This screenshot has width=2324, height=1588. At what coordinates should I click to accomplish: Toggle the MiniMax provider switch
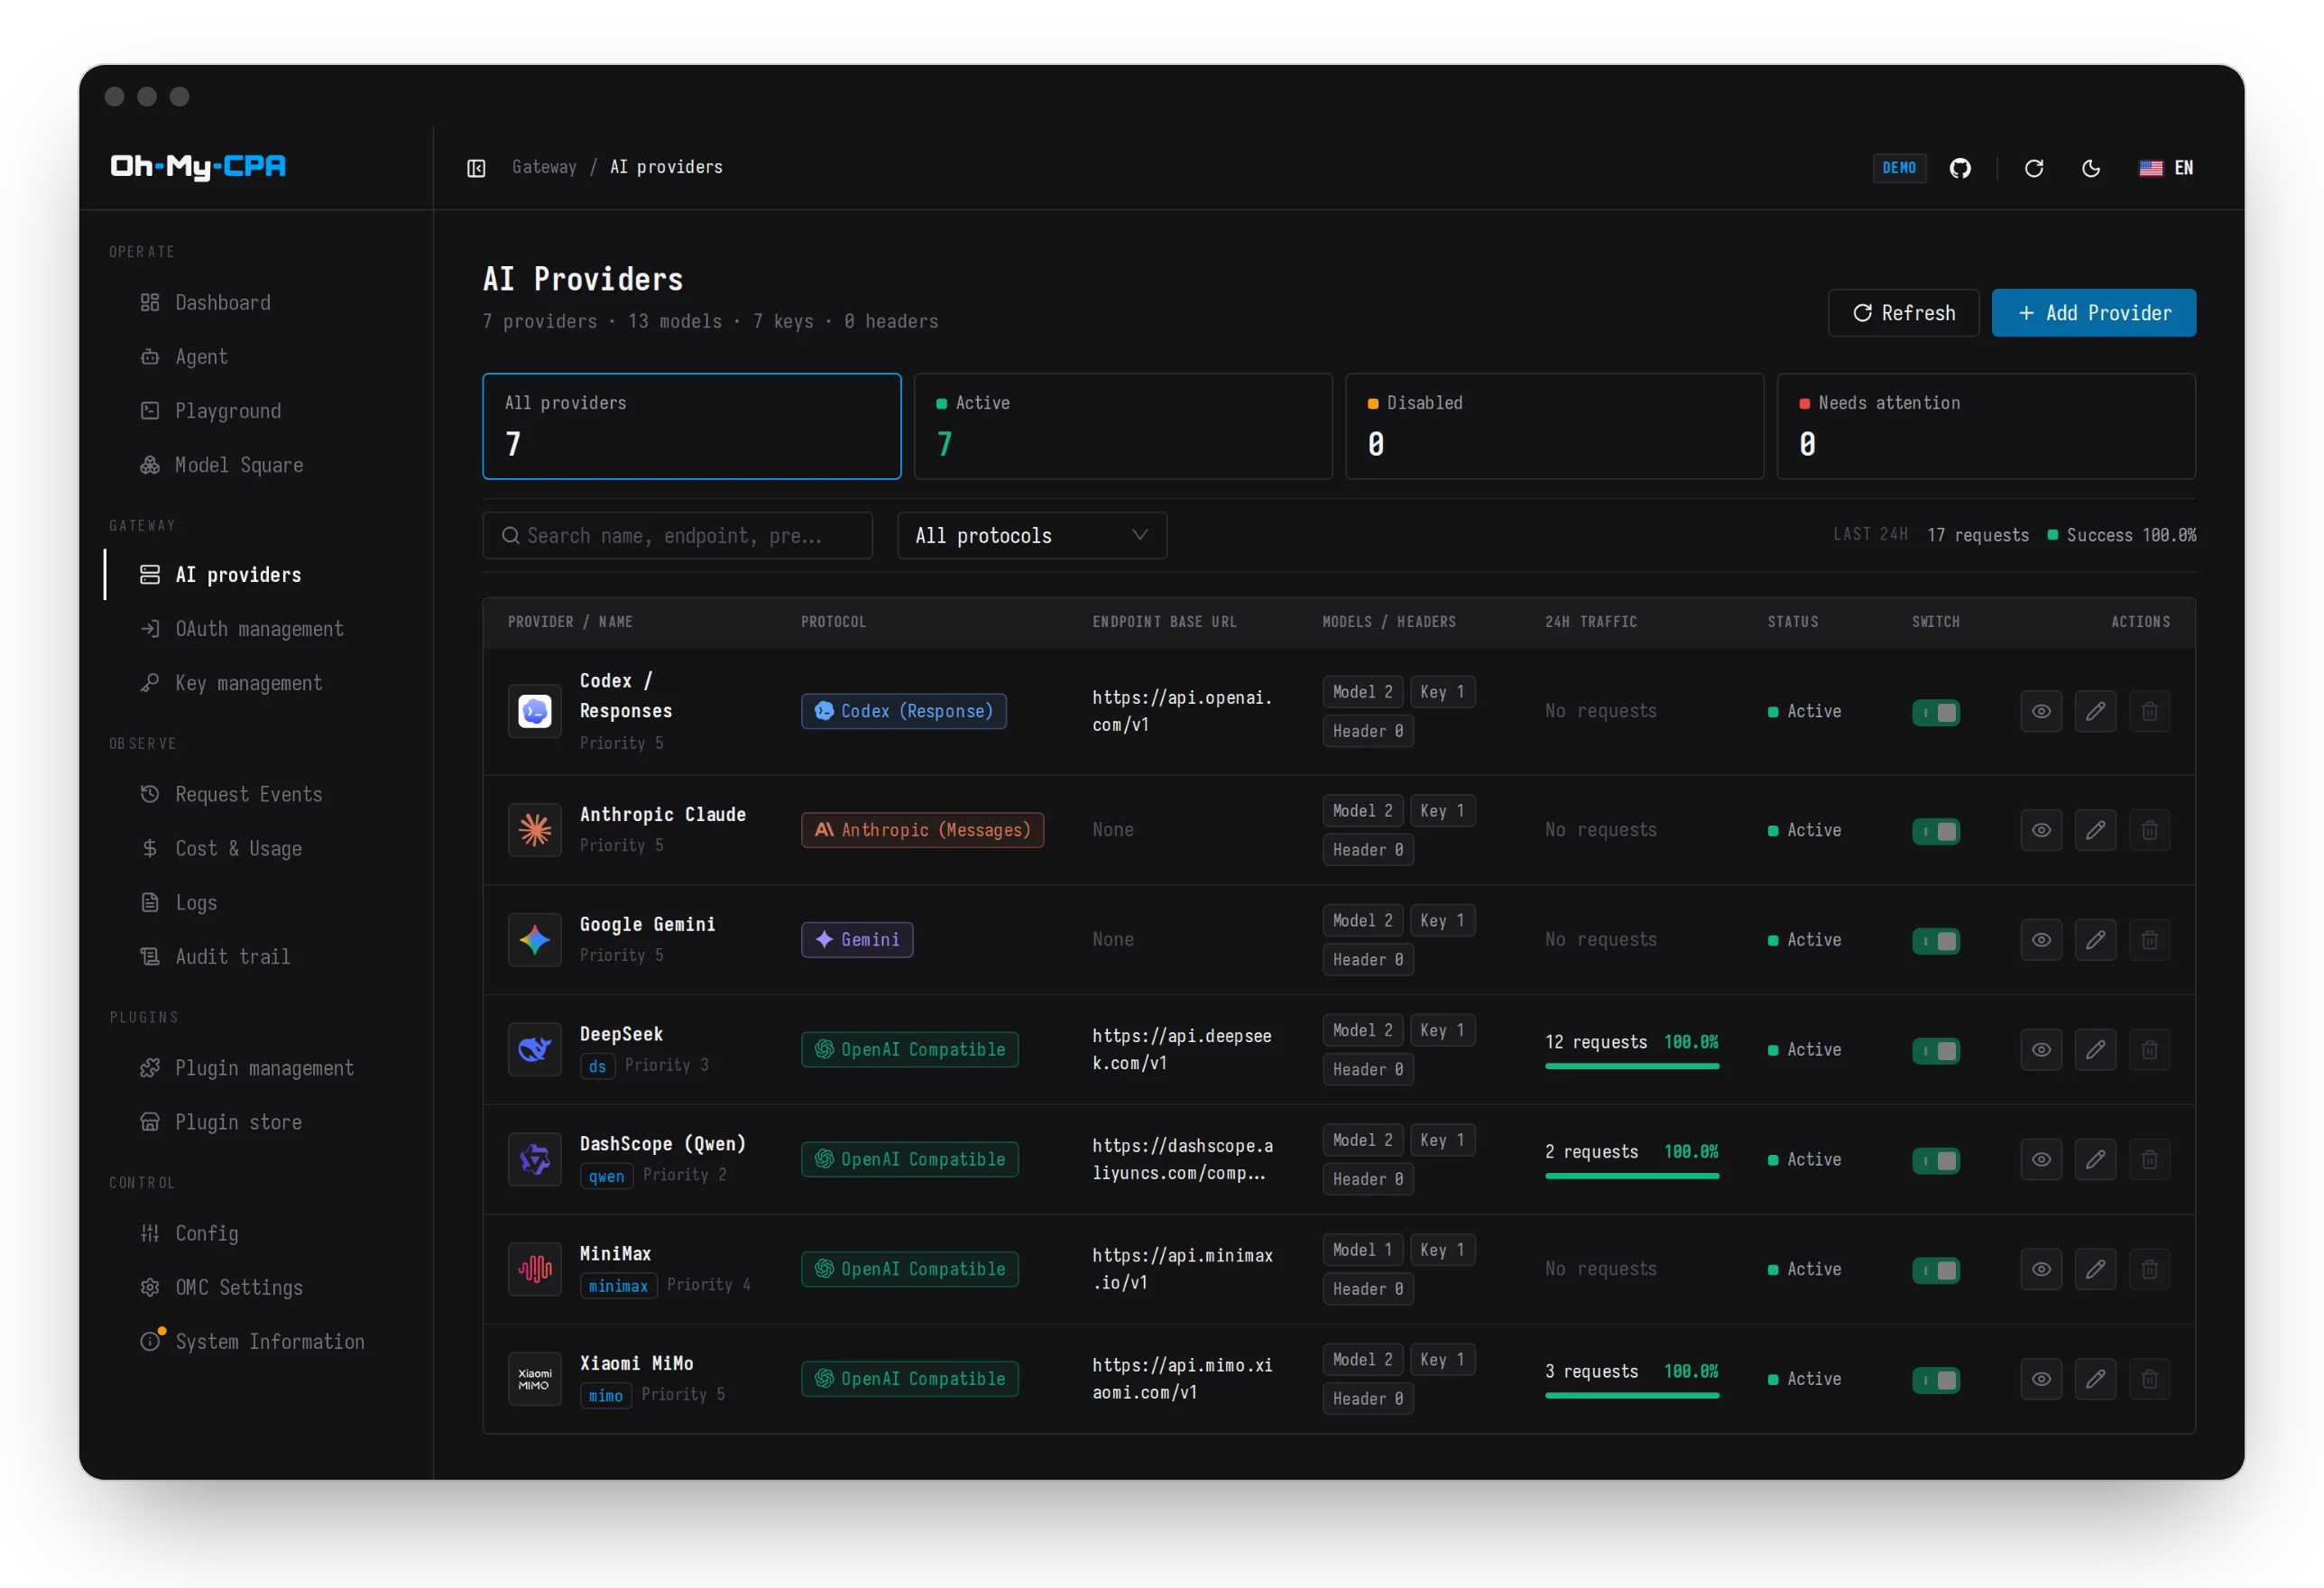tap(1935, 1270)
